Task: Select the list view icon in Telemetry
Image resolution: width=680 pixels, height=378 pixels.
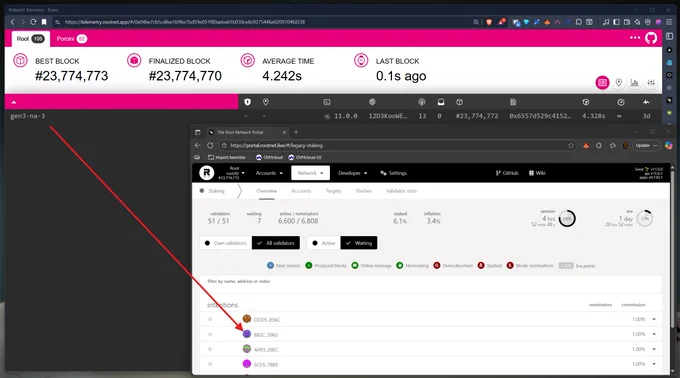Action: (602, 82)
